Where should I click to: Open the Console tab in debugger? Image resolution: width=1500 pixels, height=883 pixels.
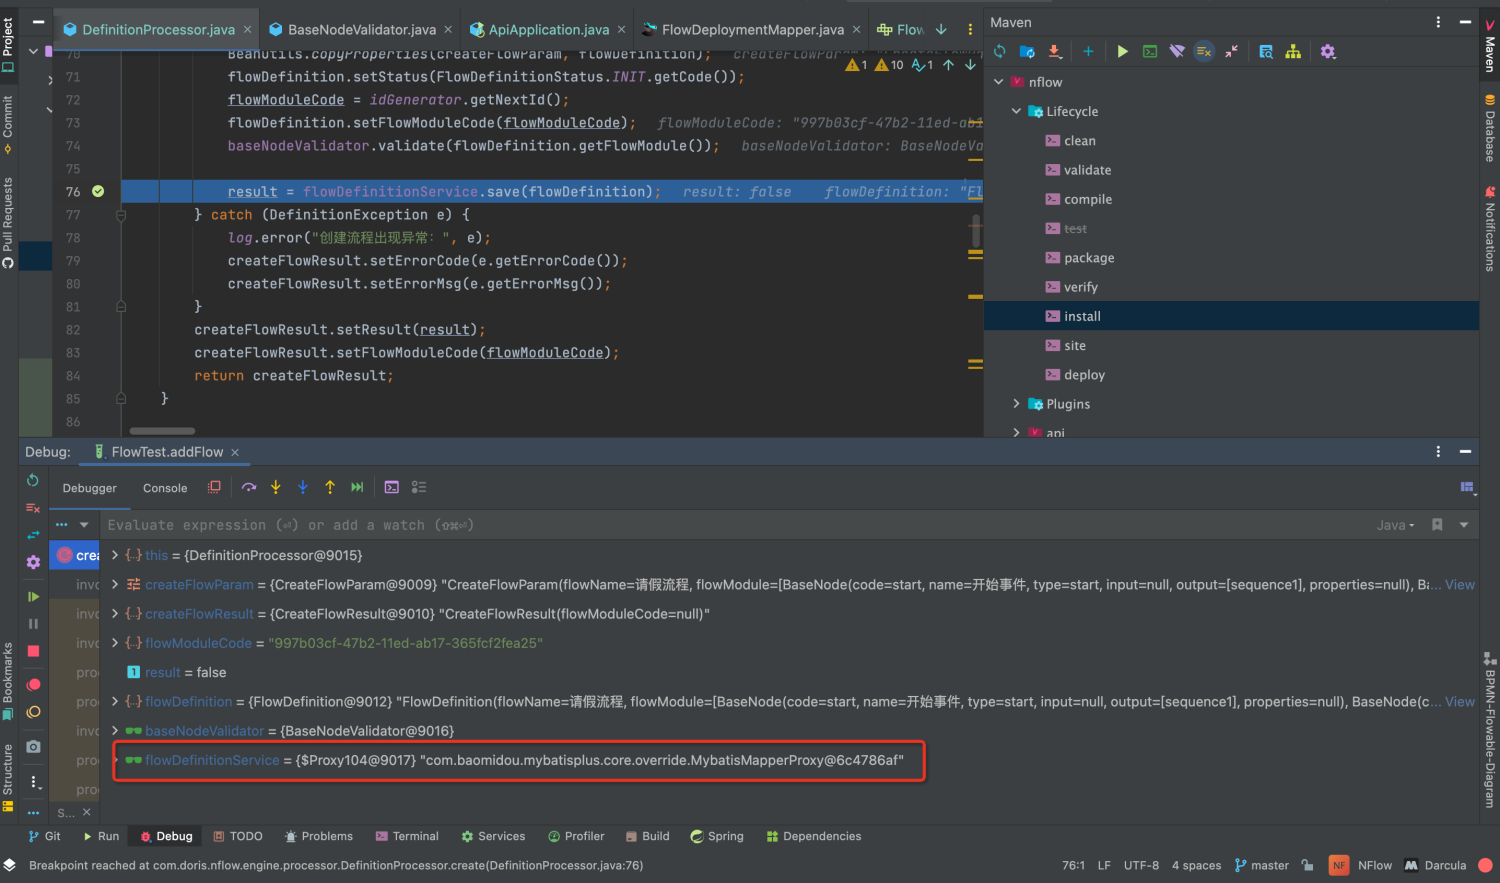165,488
